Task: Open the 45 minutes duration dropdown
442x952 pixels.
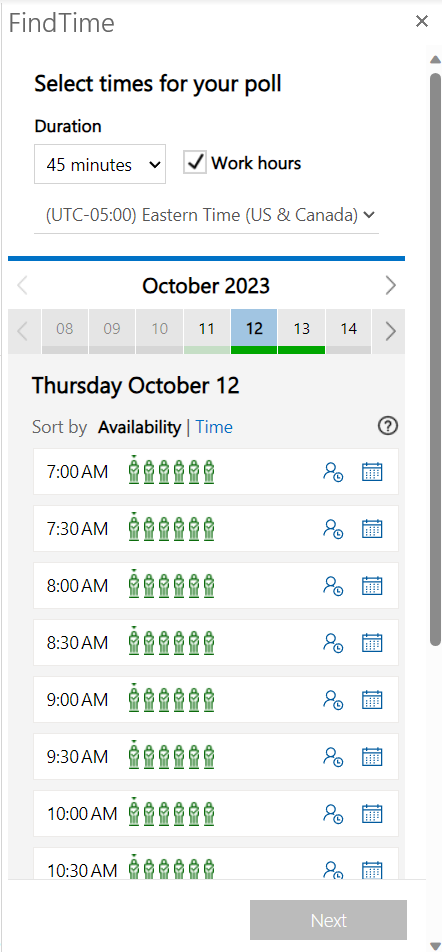Action: pos(100,164)
